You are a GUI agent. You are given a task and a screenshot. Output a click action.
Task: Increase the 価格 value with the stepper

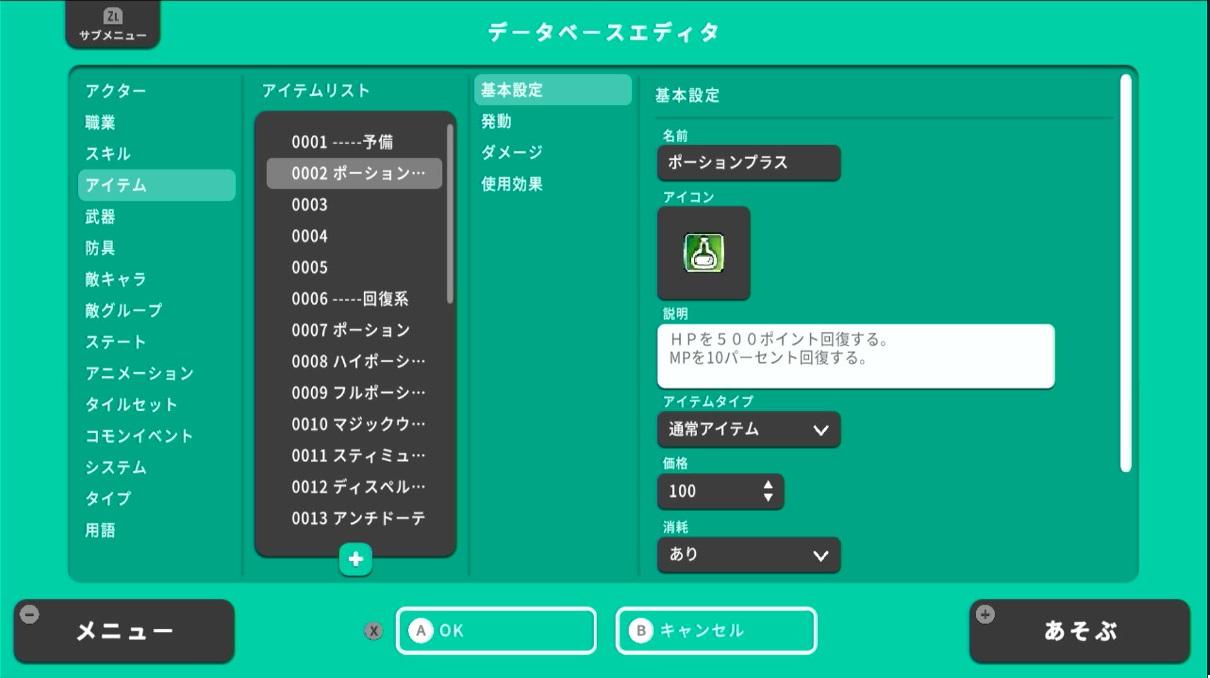767,485
